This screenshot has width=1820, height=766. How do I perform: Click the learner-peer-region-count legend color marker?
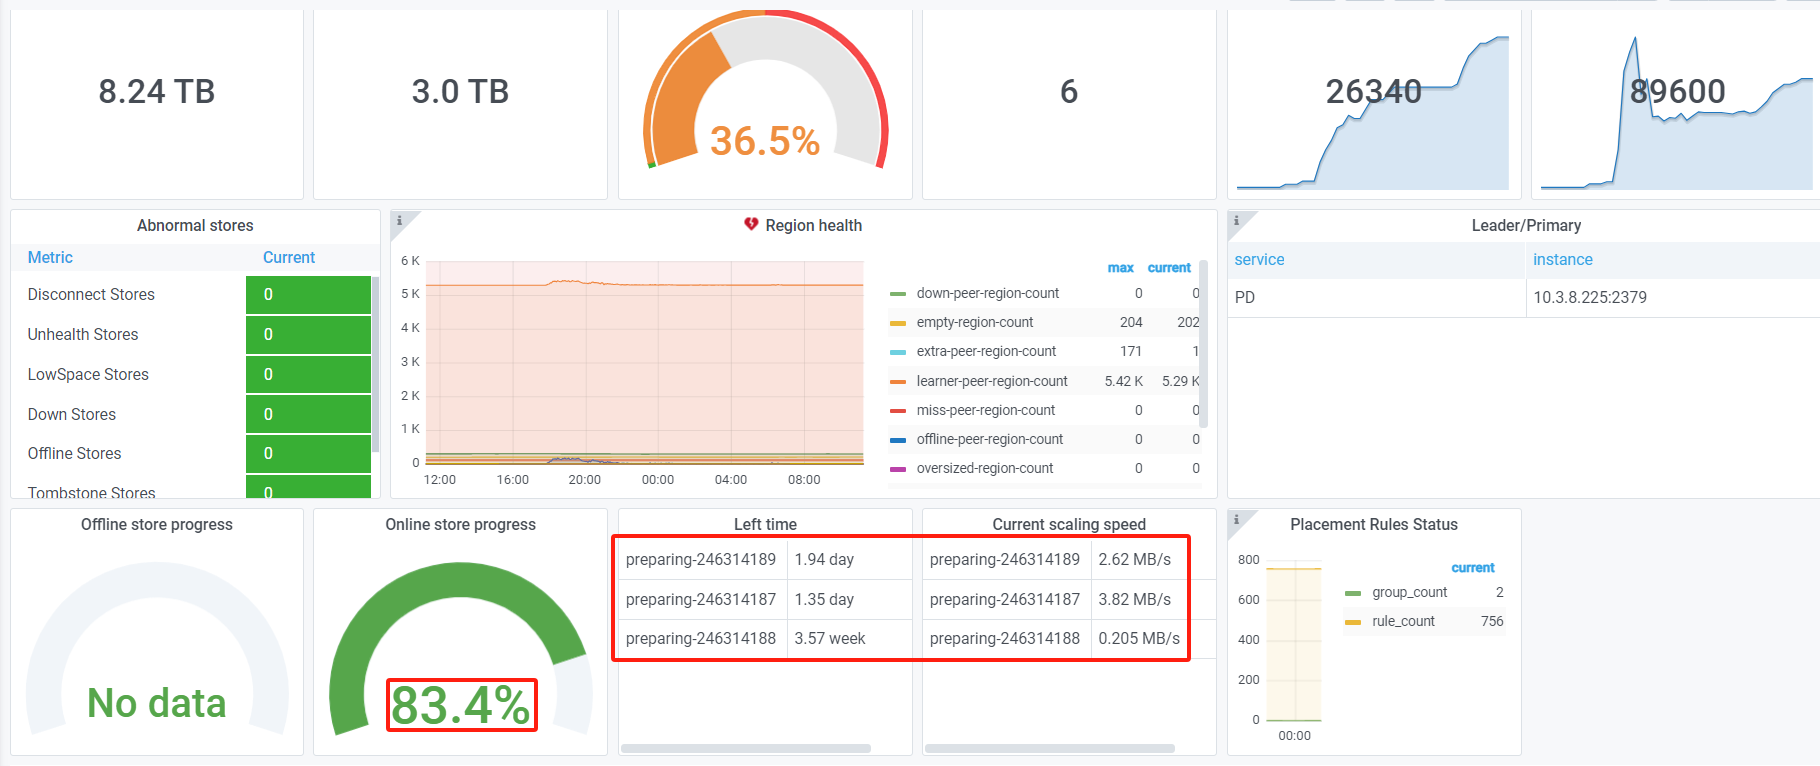click(x=897, y=382)
